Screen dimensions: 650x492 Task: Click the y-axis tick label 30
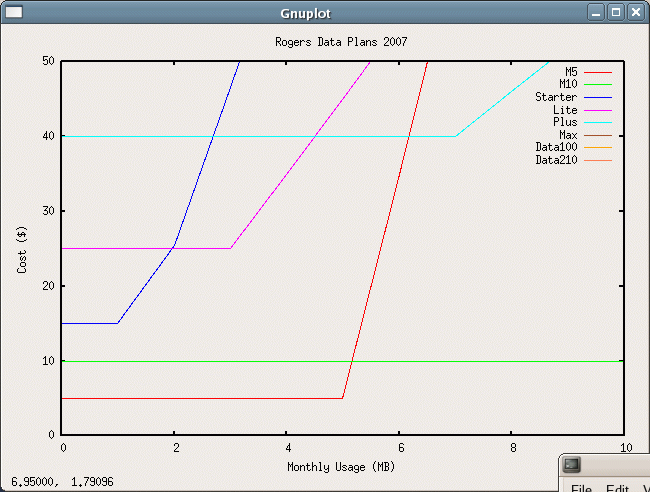pos(48,211)
